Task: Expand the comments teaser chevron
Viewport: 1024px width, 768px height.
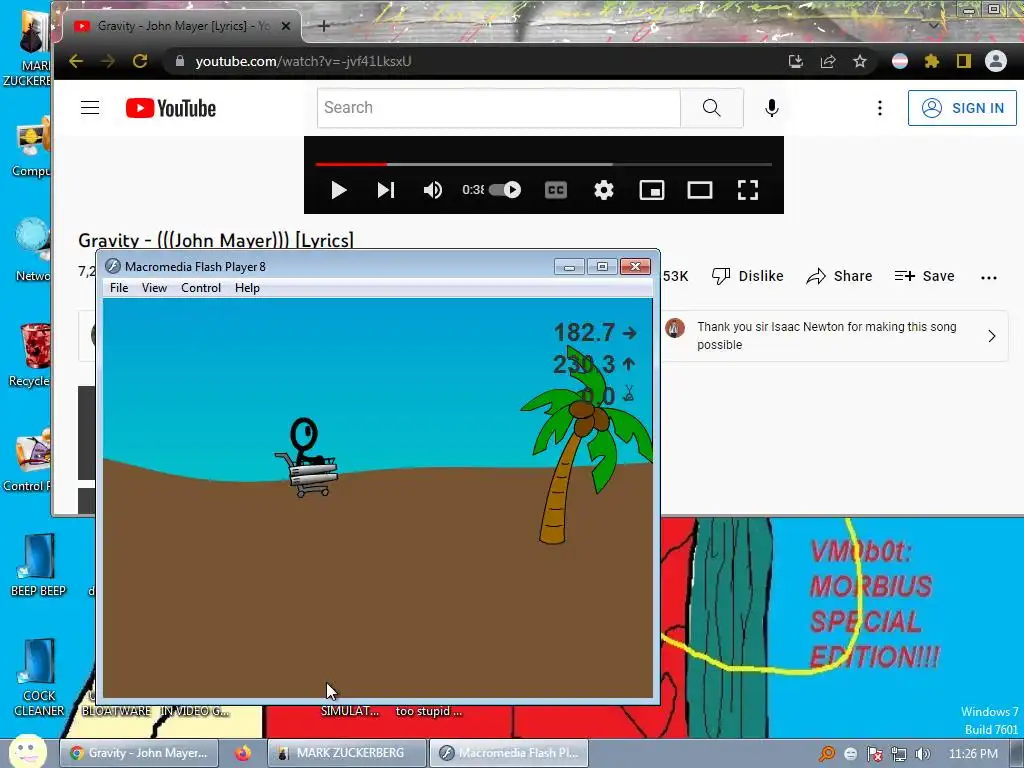Action: click(991, 336)
